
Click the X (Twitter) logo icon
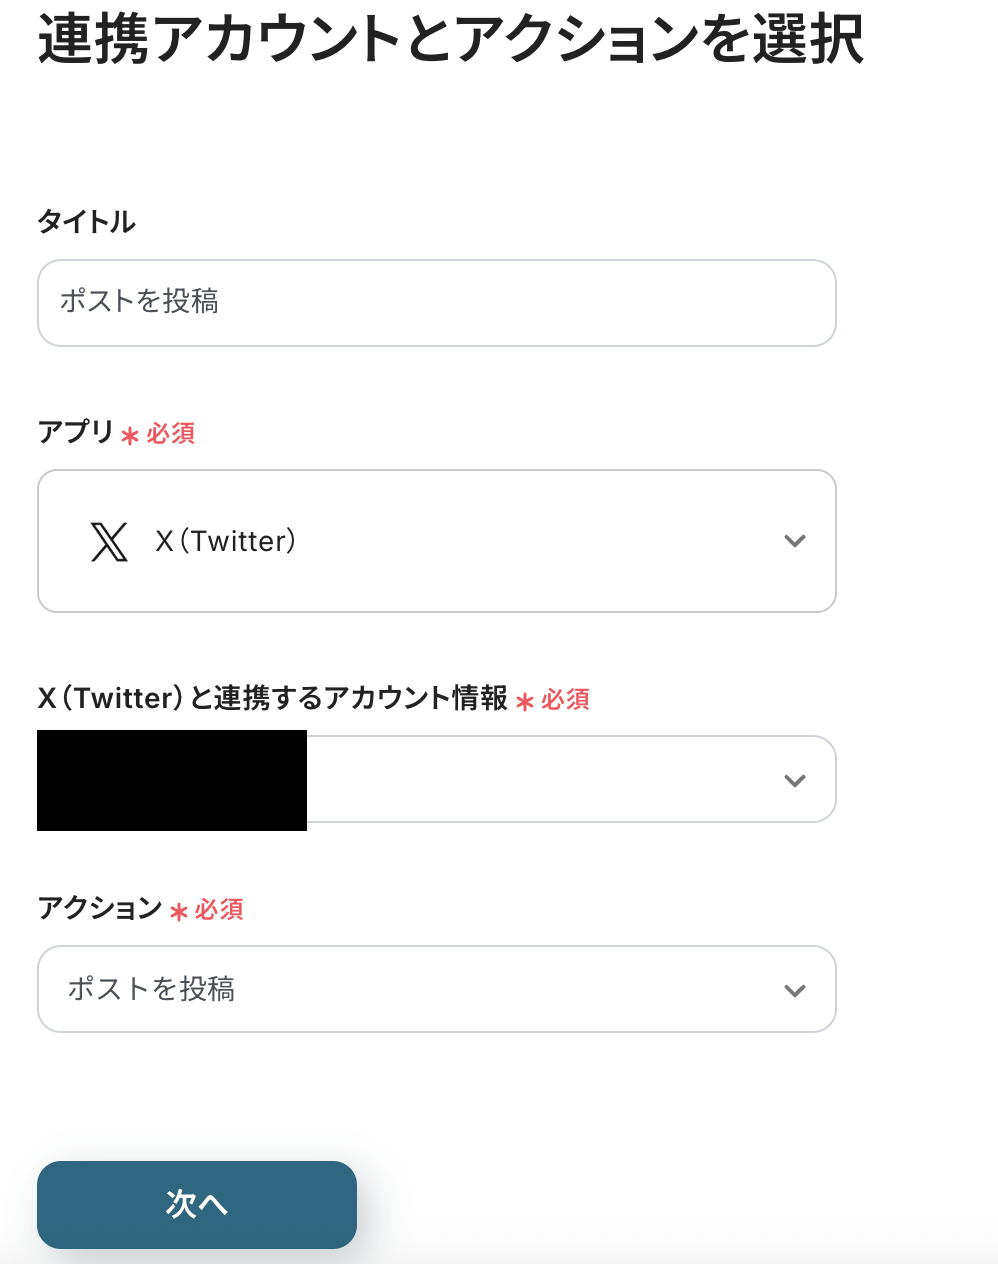[109, 541]
